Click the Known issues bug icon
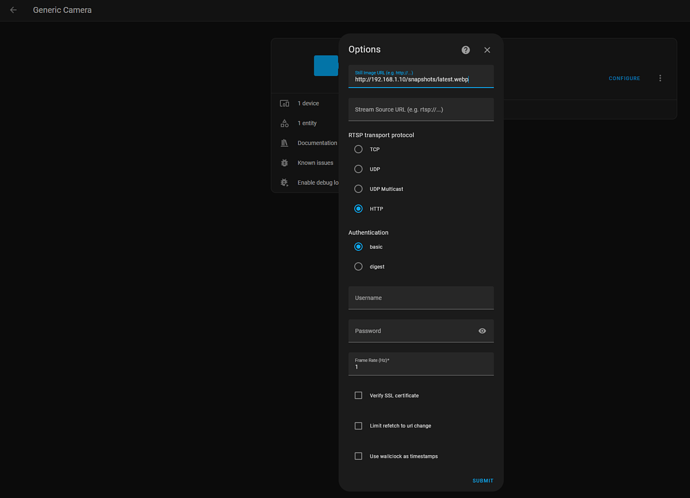Image resolution: width=690 pixels, height=498 pixels. pyautogui.click(x=285, y=163)
